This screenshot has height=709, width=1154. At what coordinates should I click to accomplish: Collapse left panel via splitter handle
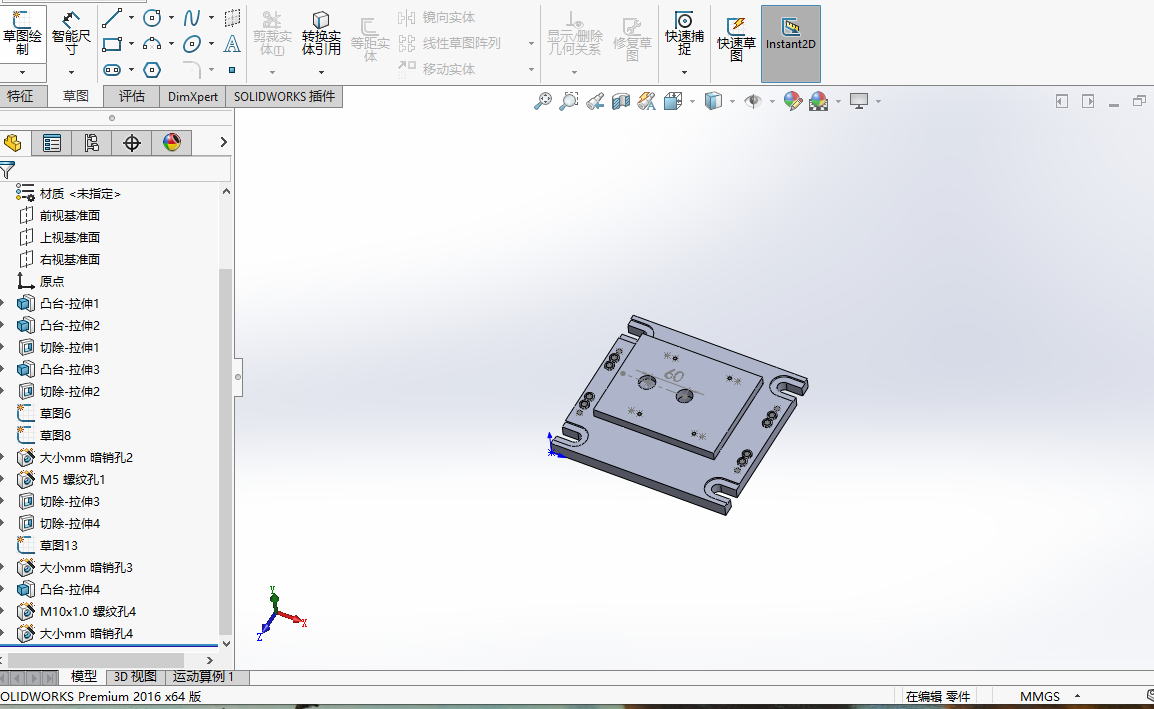coord(238,377)
